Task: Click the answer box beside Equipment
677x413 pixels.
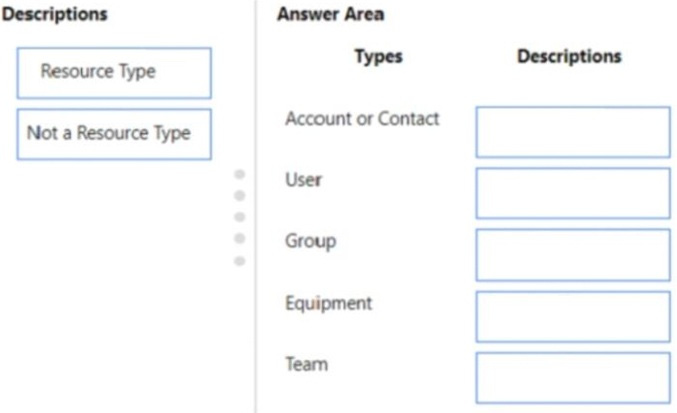Action: (x=573, y=317)
